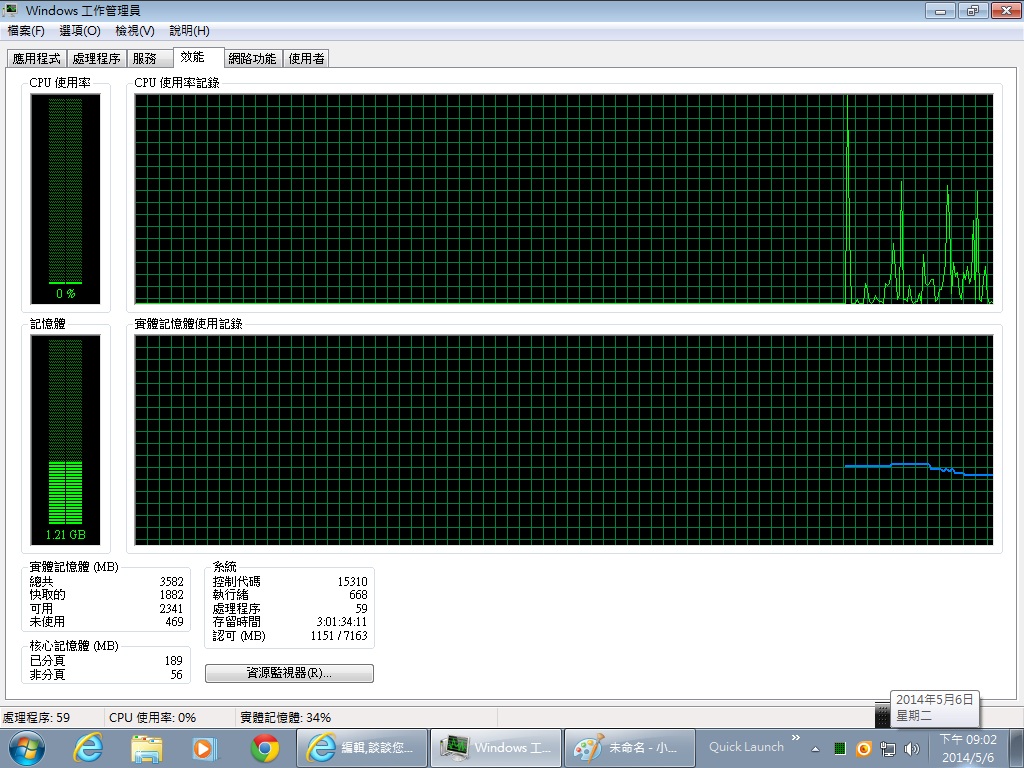Open Windows Media Player from the taskbar
Image resolution: width=1024 pixels, height=768 pixels.
[x=204, y=748]
